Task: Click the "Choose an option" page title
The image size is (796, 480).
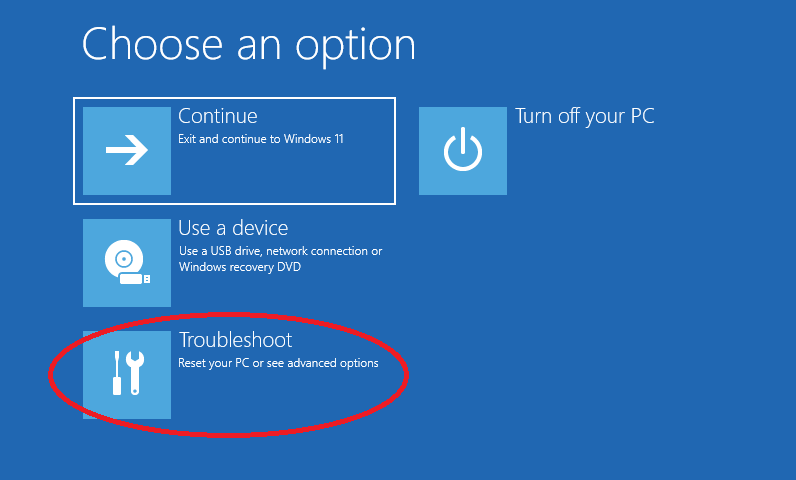Action: point(248,45)
